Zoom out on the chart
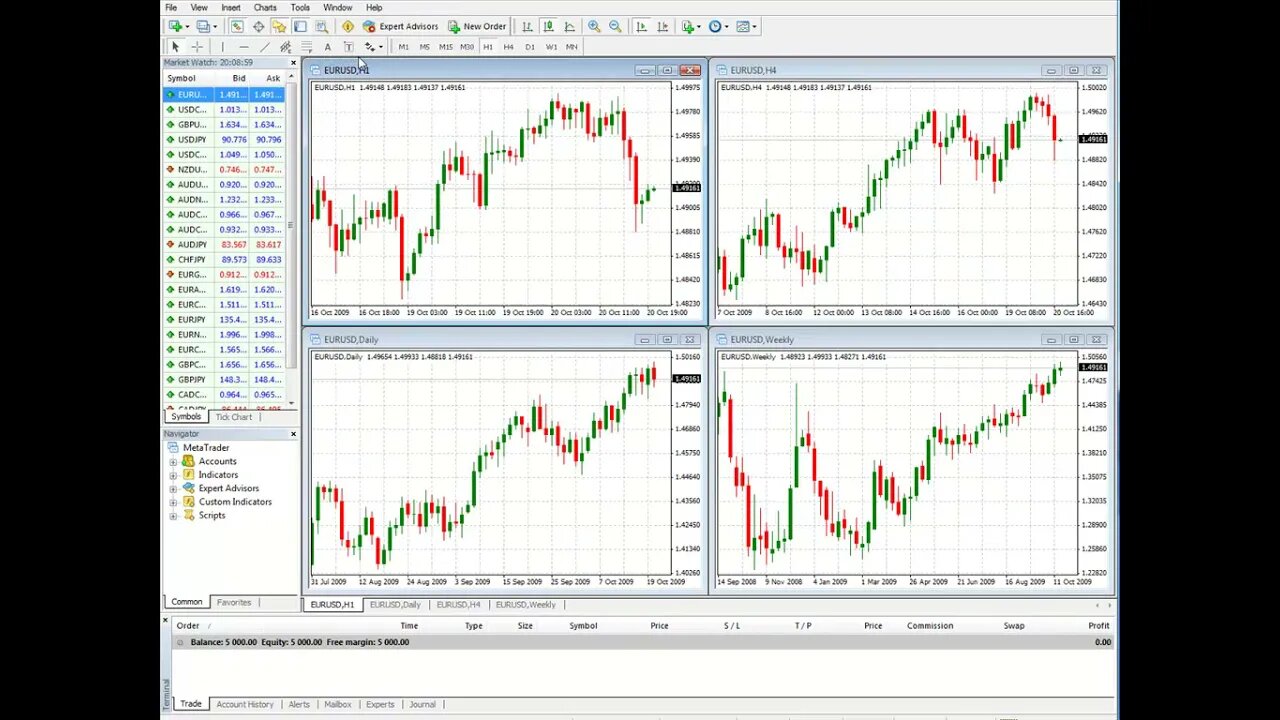 pos(615,26)
